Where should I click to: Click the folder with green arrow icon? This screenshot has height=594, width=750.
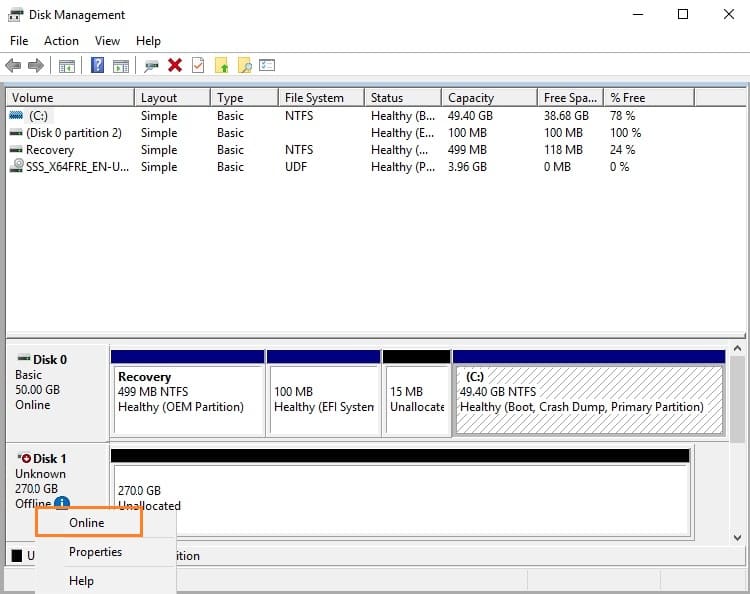(x=222, y=66)
